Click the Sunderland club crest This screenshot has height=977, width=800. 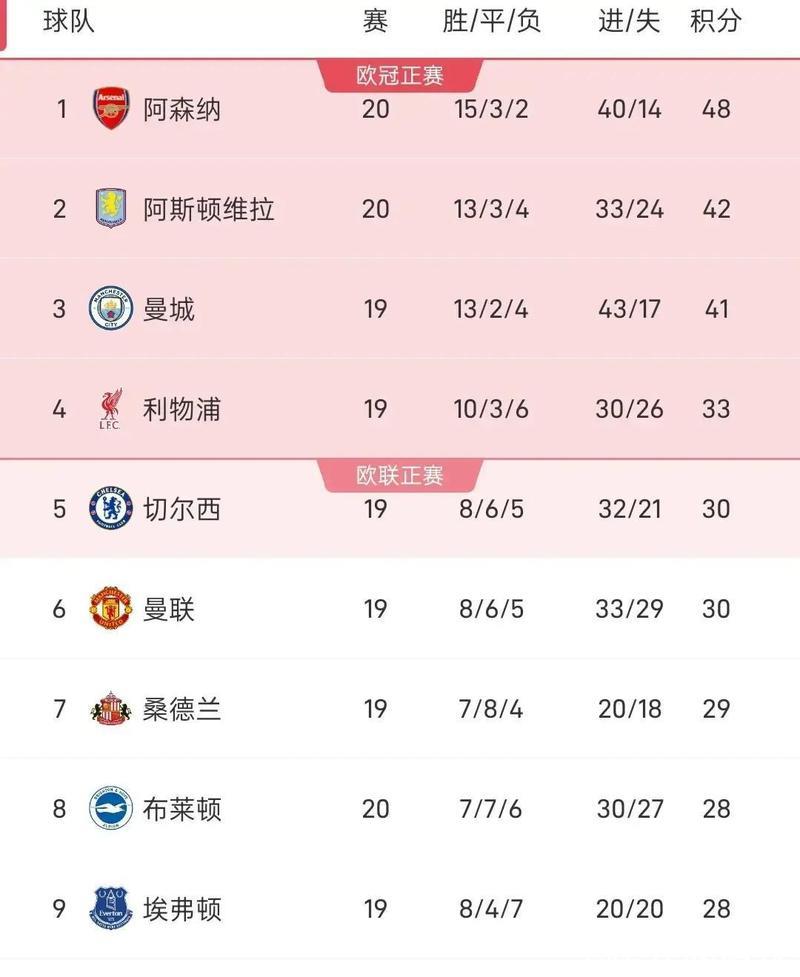point(111,708)
